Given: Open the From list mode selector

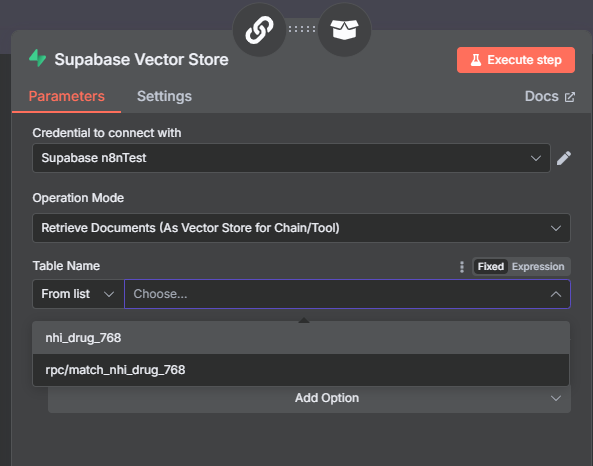Looking at the screenshot, I should 78,294.
